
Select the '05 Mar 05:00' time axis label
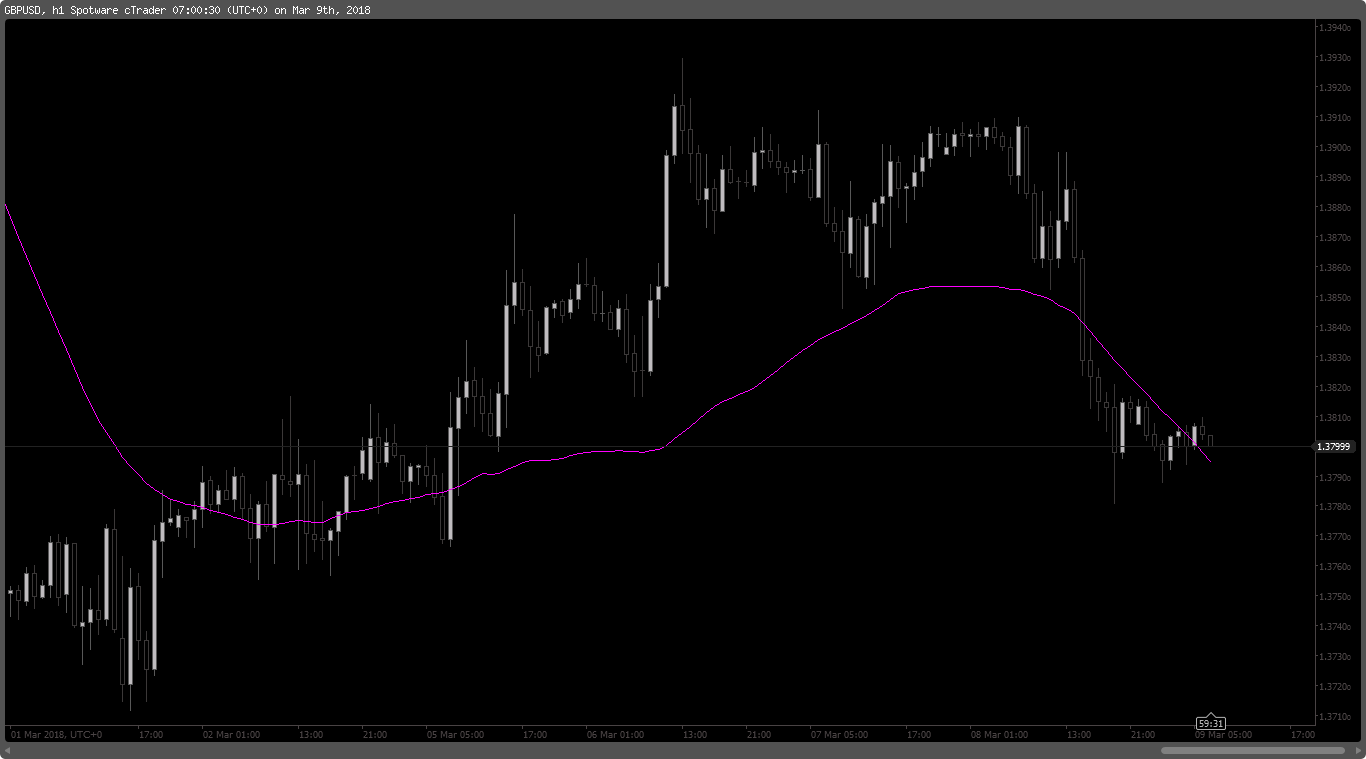click(x=456, y=735)
